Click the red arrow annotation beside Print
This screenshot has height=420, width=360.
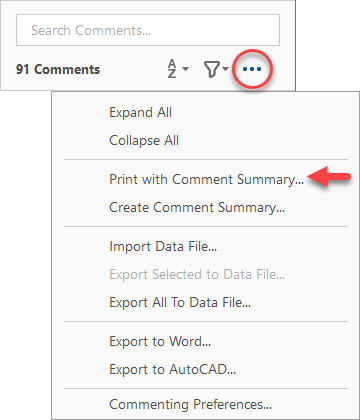click(x=329, y=177)
